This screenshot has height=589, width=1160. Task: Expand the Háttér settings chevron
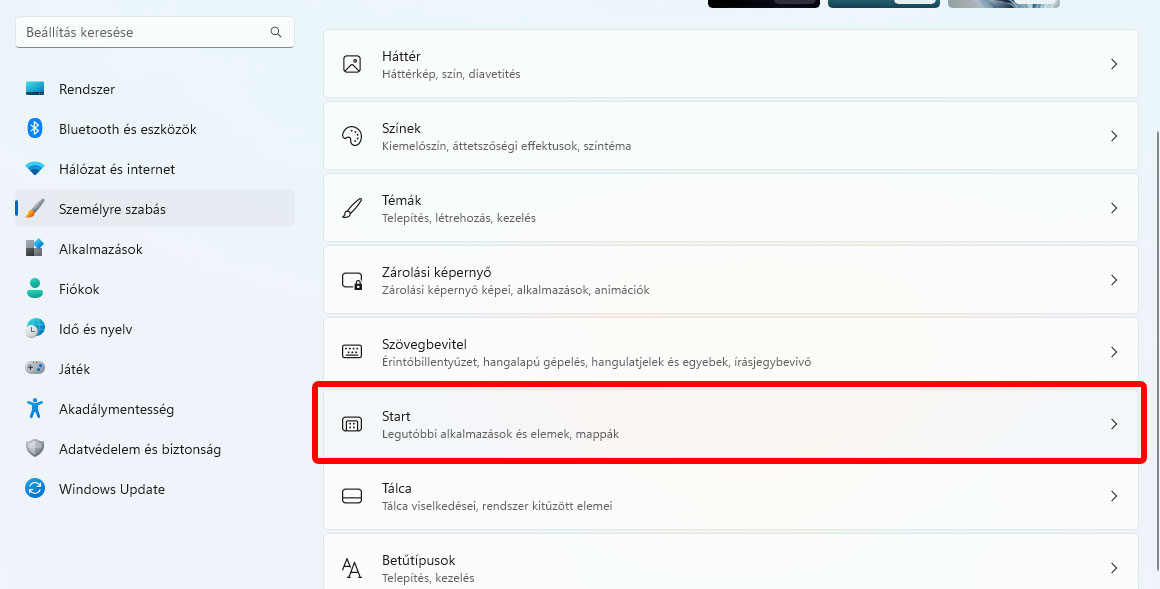[x=1114, y=64]
